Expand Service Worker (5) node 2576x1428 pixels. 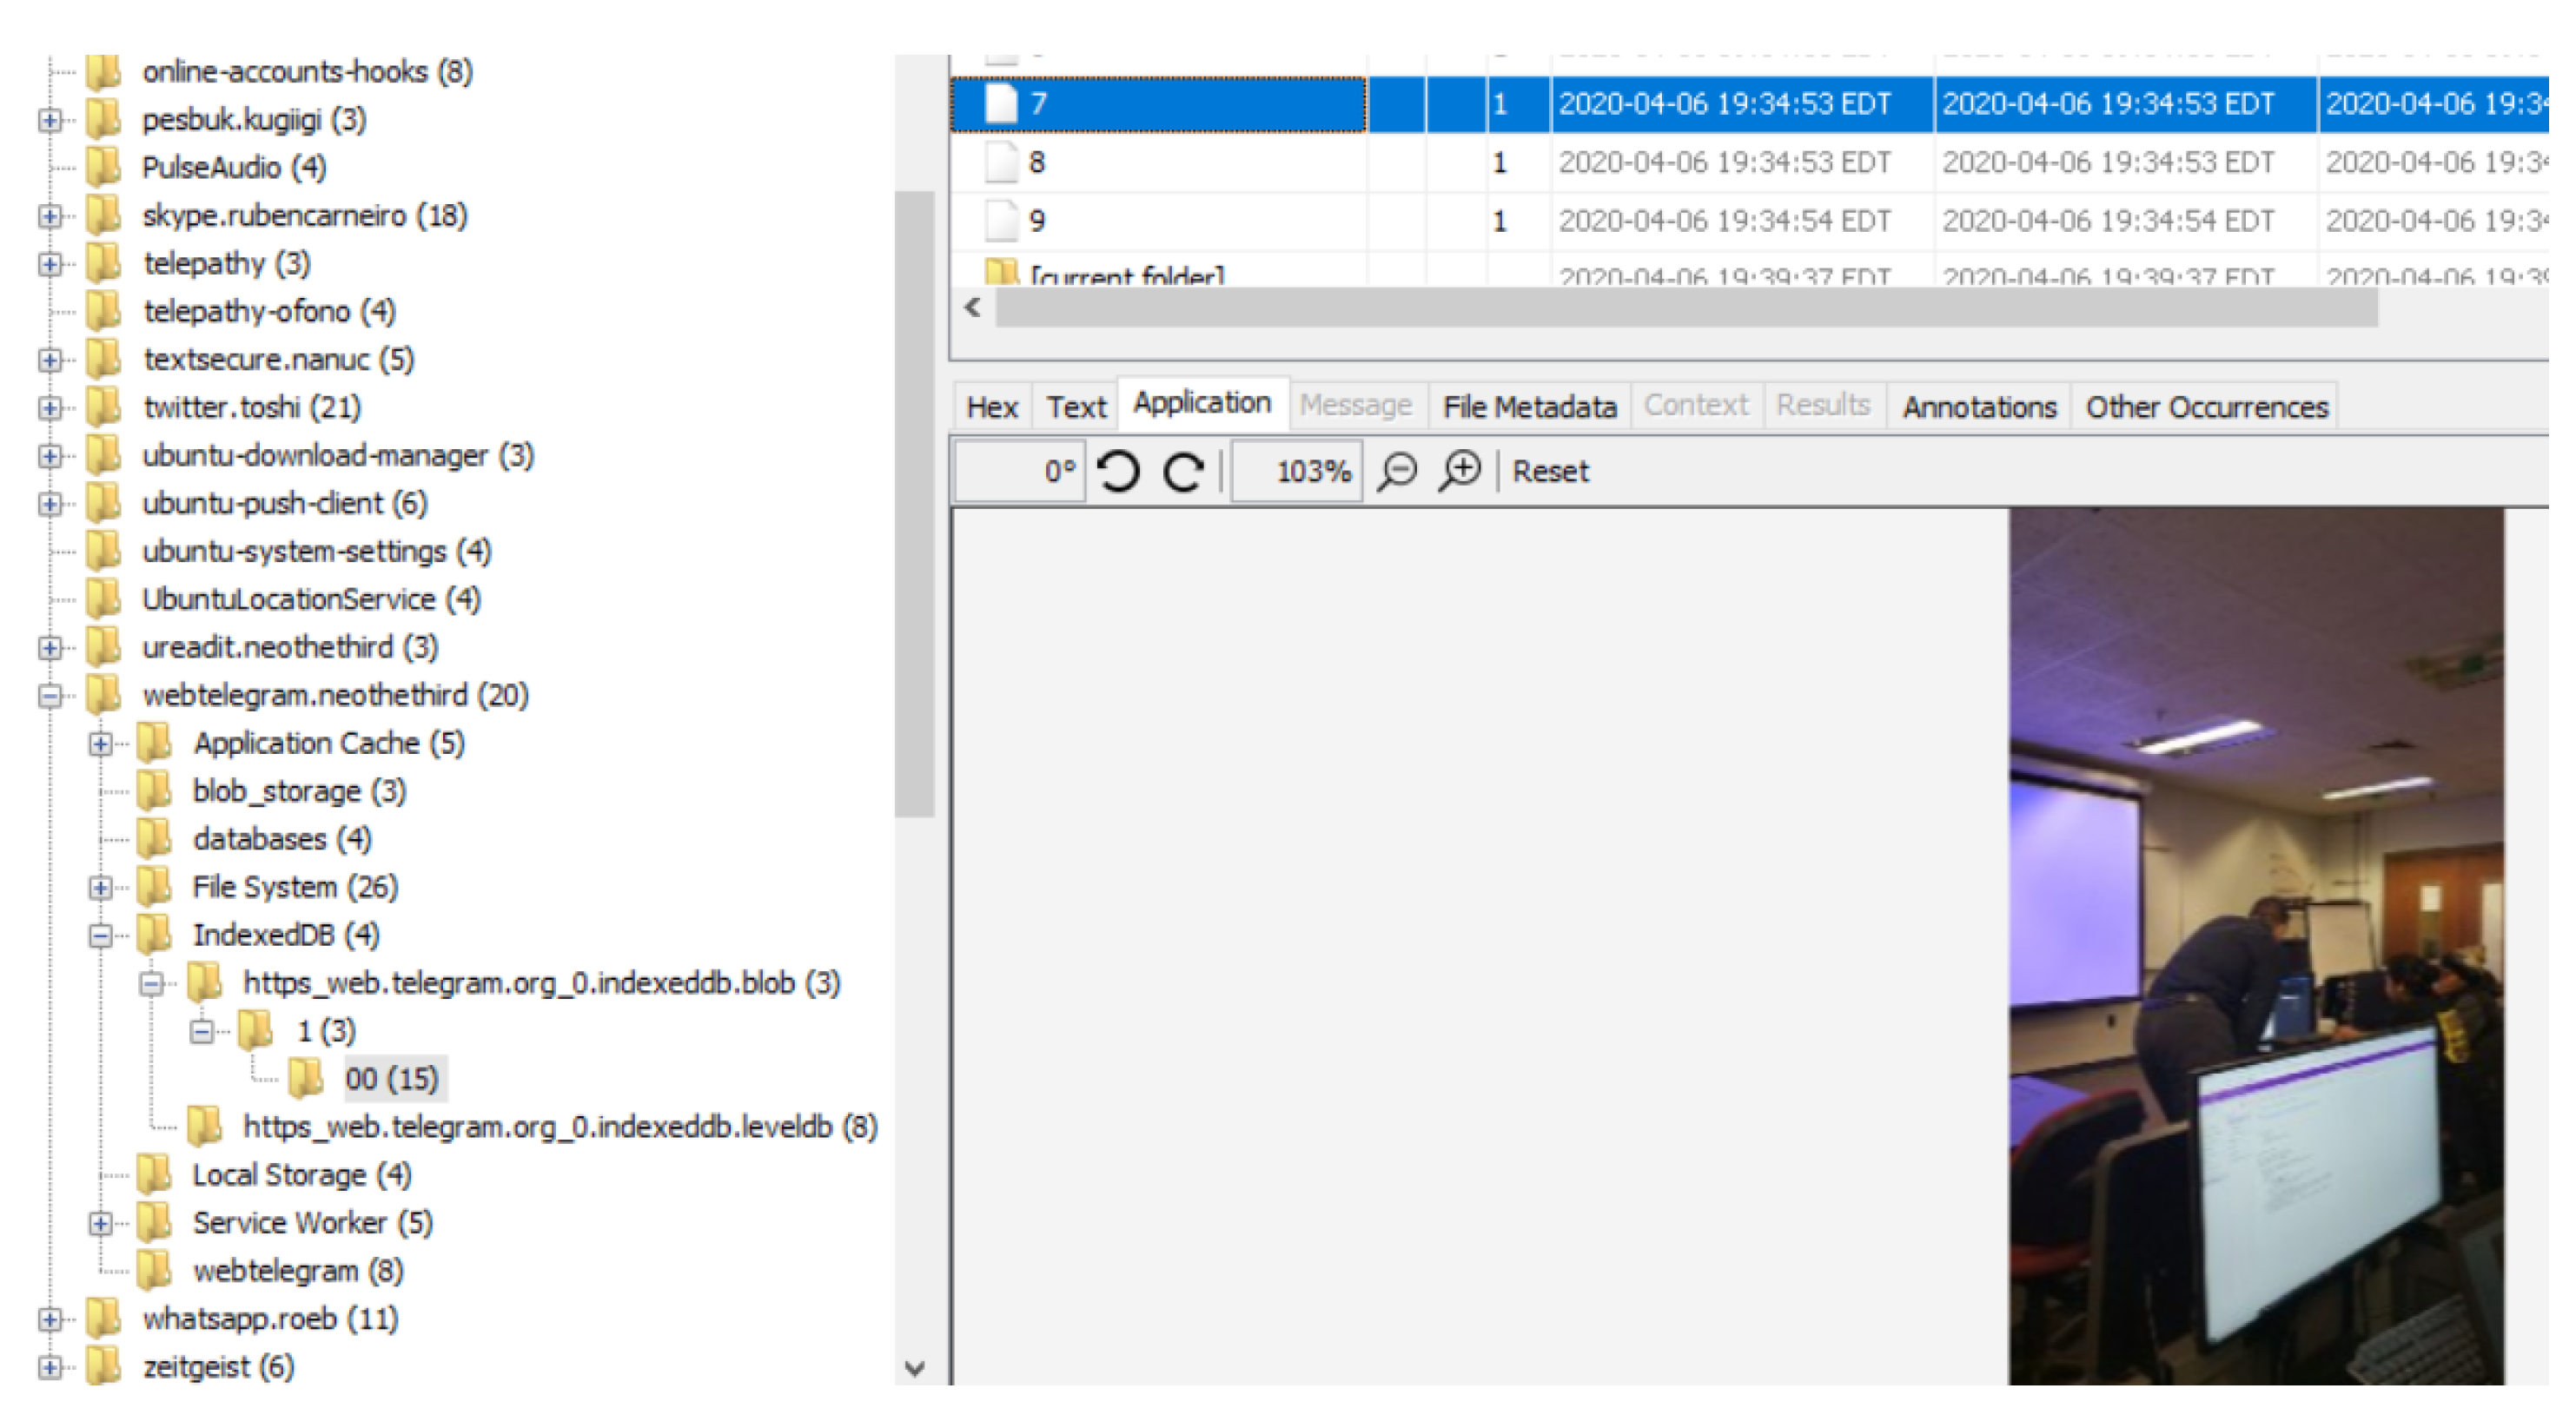pos(100,1224)
